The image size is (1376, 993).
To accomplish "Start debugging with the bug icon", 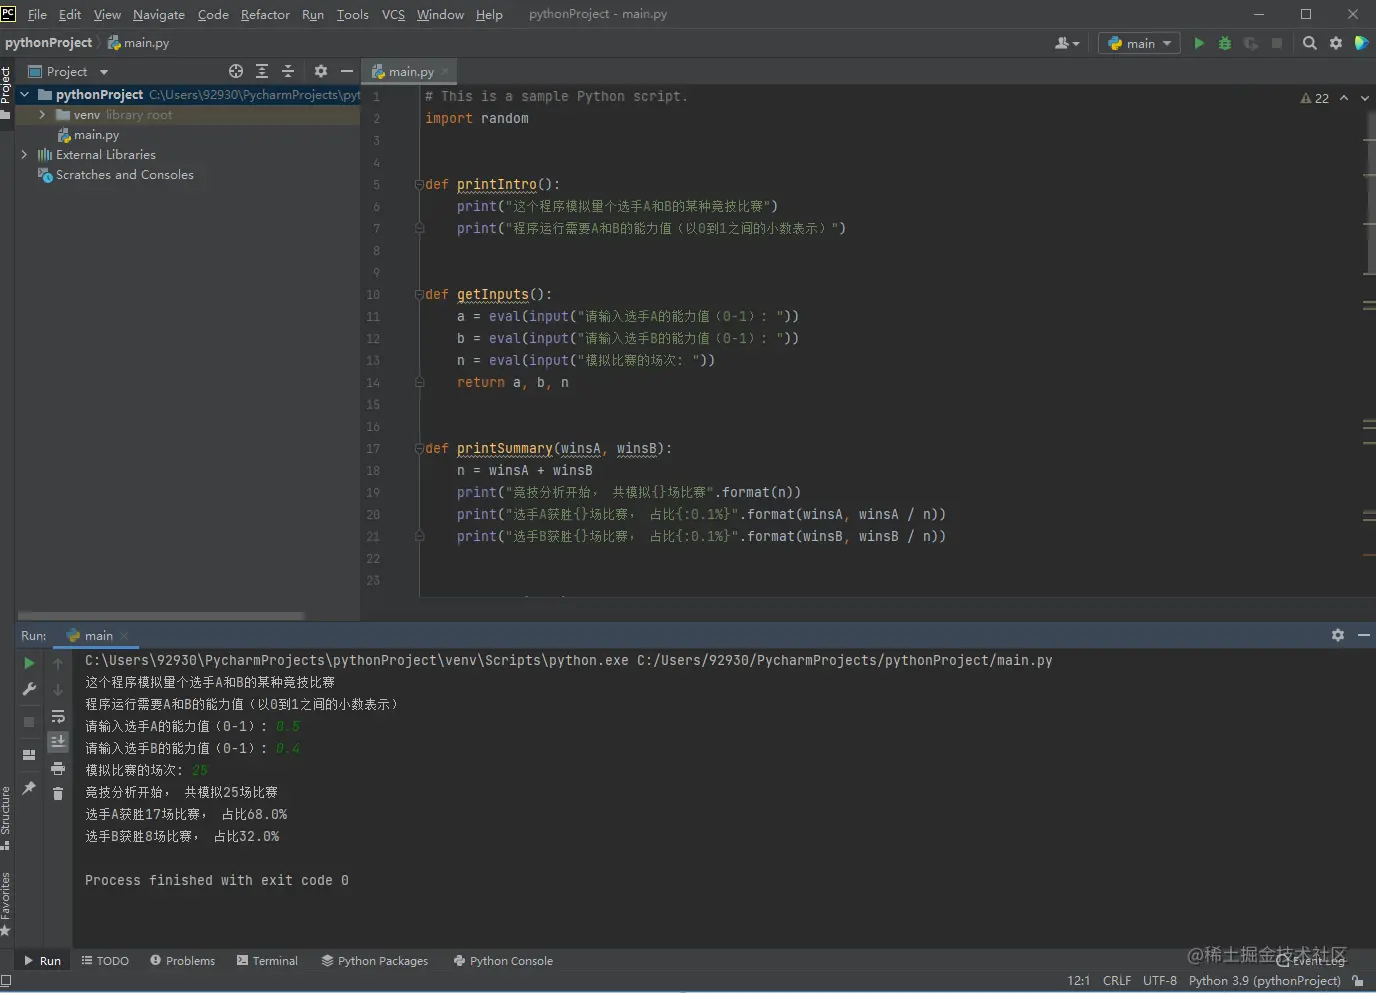I will [1225, 43].
